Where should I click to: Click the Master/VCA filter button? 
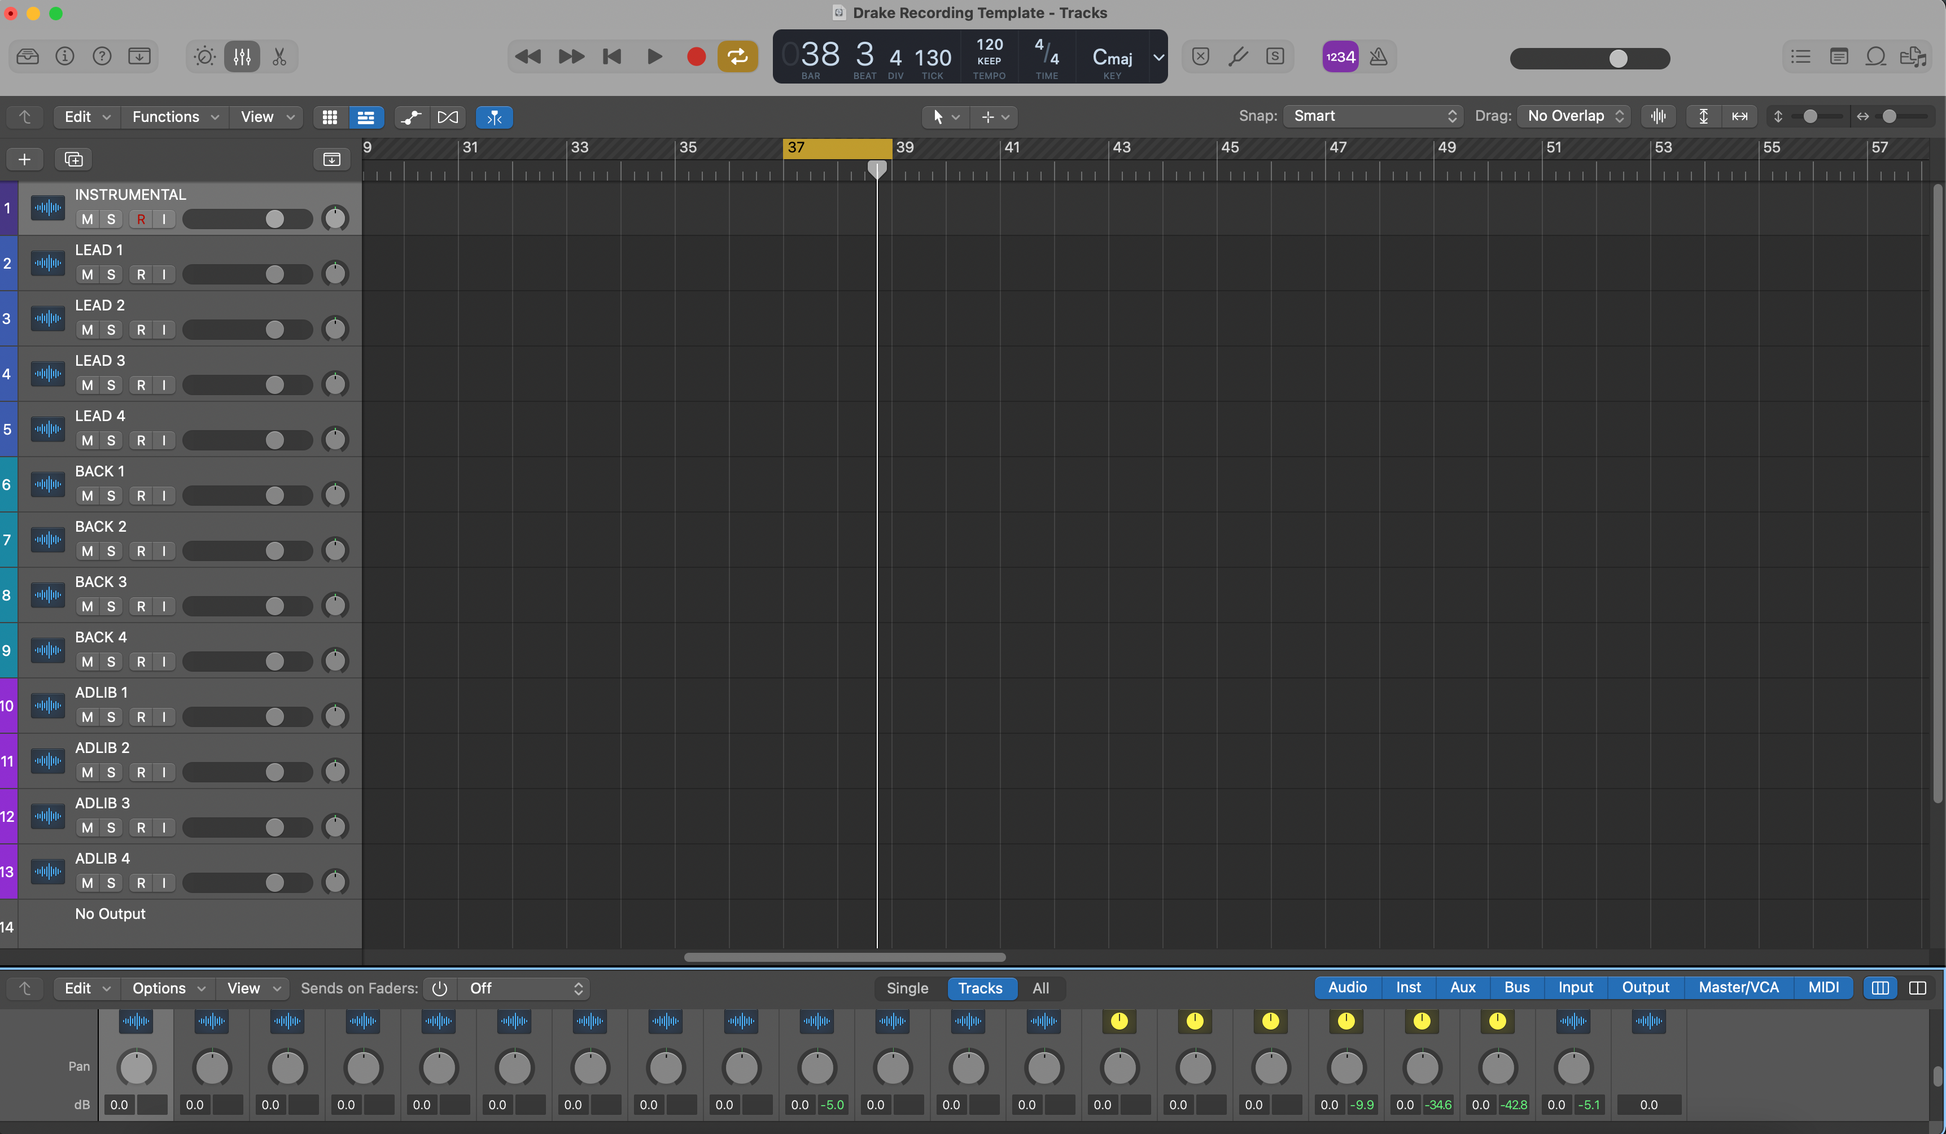(1738, 987)
